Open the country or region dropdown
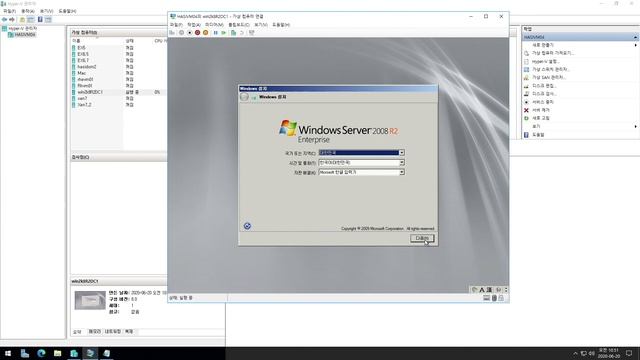This screenshot has width=640, height=360. click(x=401, y=153)
